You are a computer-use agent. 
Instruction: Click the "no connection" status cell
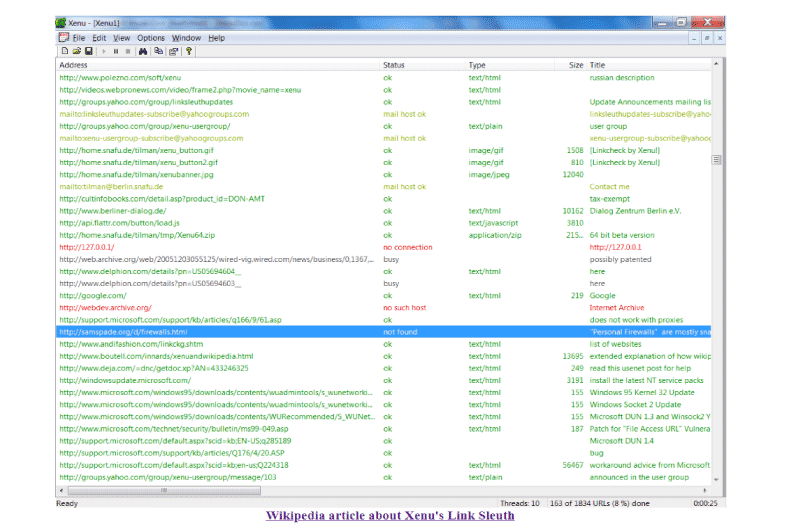(x=408, y=247)
